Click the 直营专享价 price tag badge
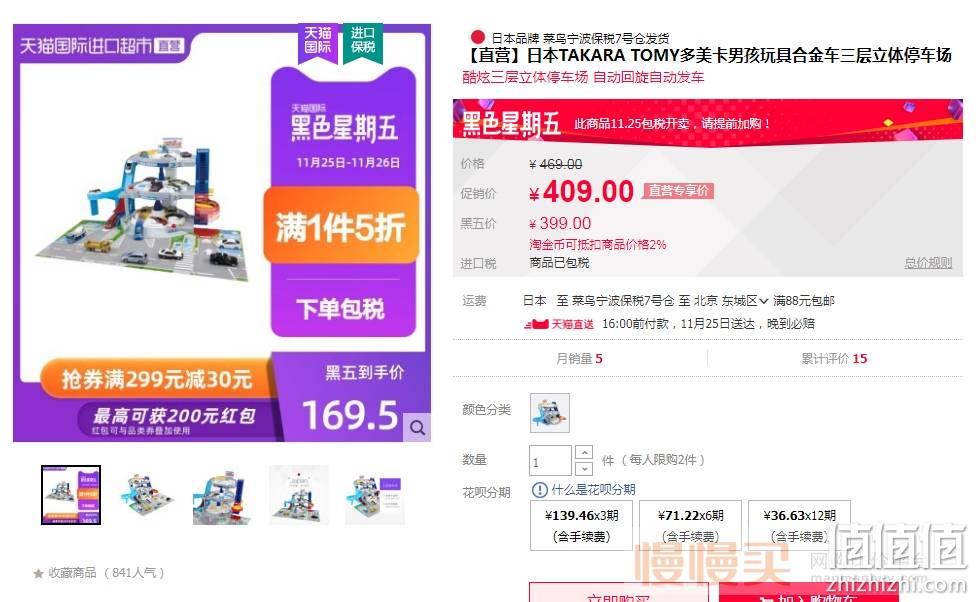 (x=678, y=190)
